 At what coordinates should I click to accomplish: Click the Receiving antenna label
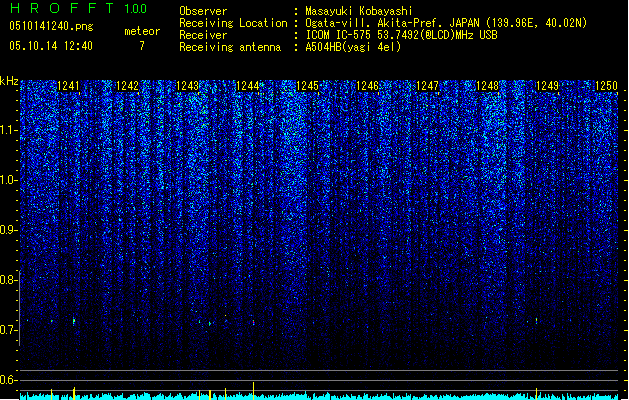point(230,47)
